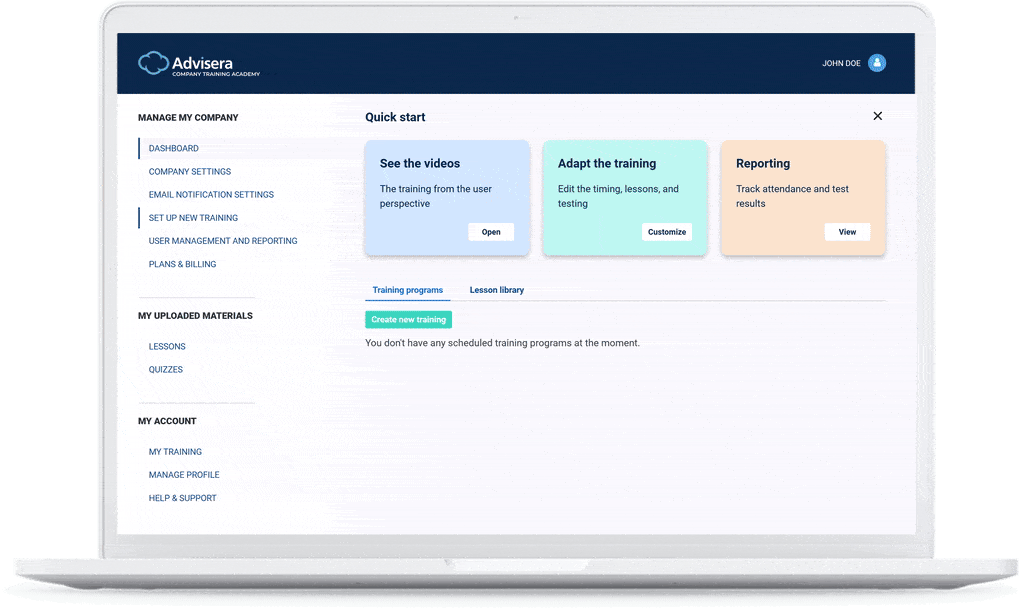The height and width of the screenshot is (610, 1022).
Task: Navigate to Plans & Billing
Action: (x=182, y=265)
